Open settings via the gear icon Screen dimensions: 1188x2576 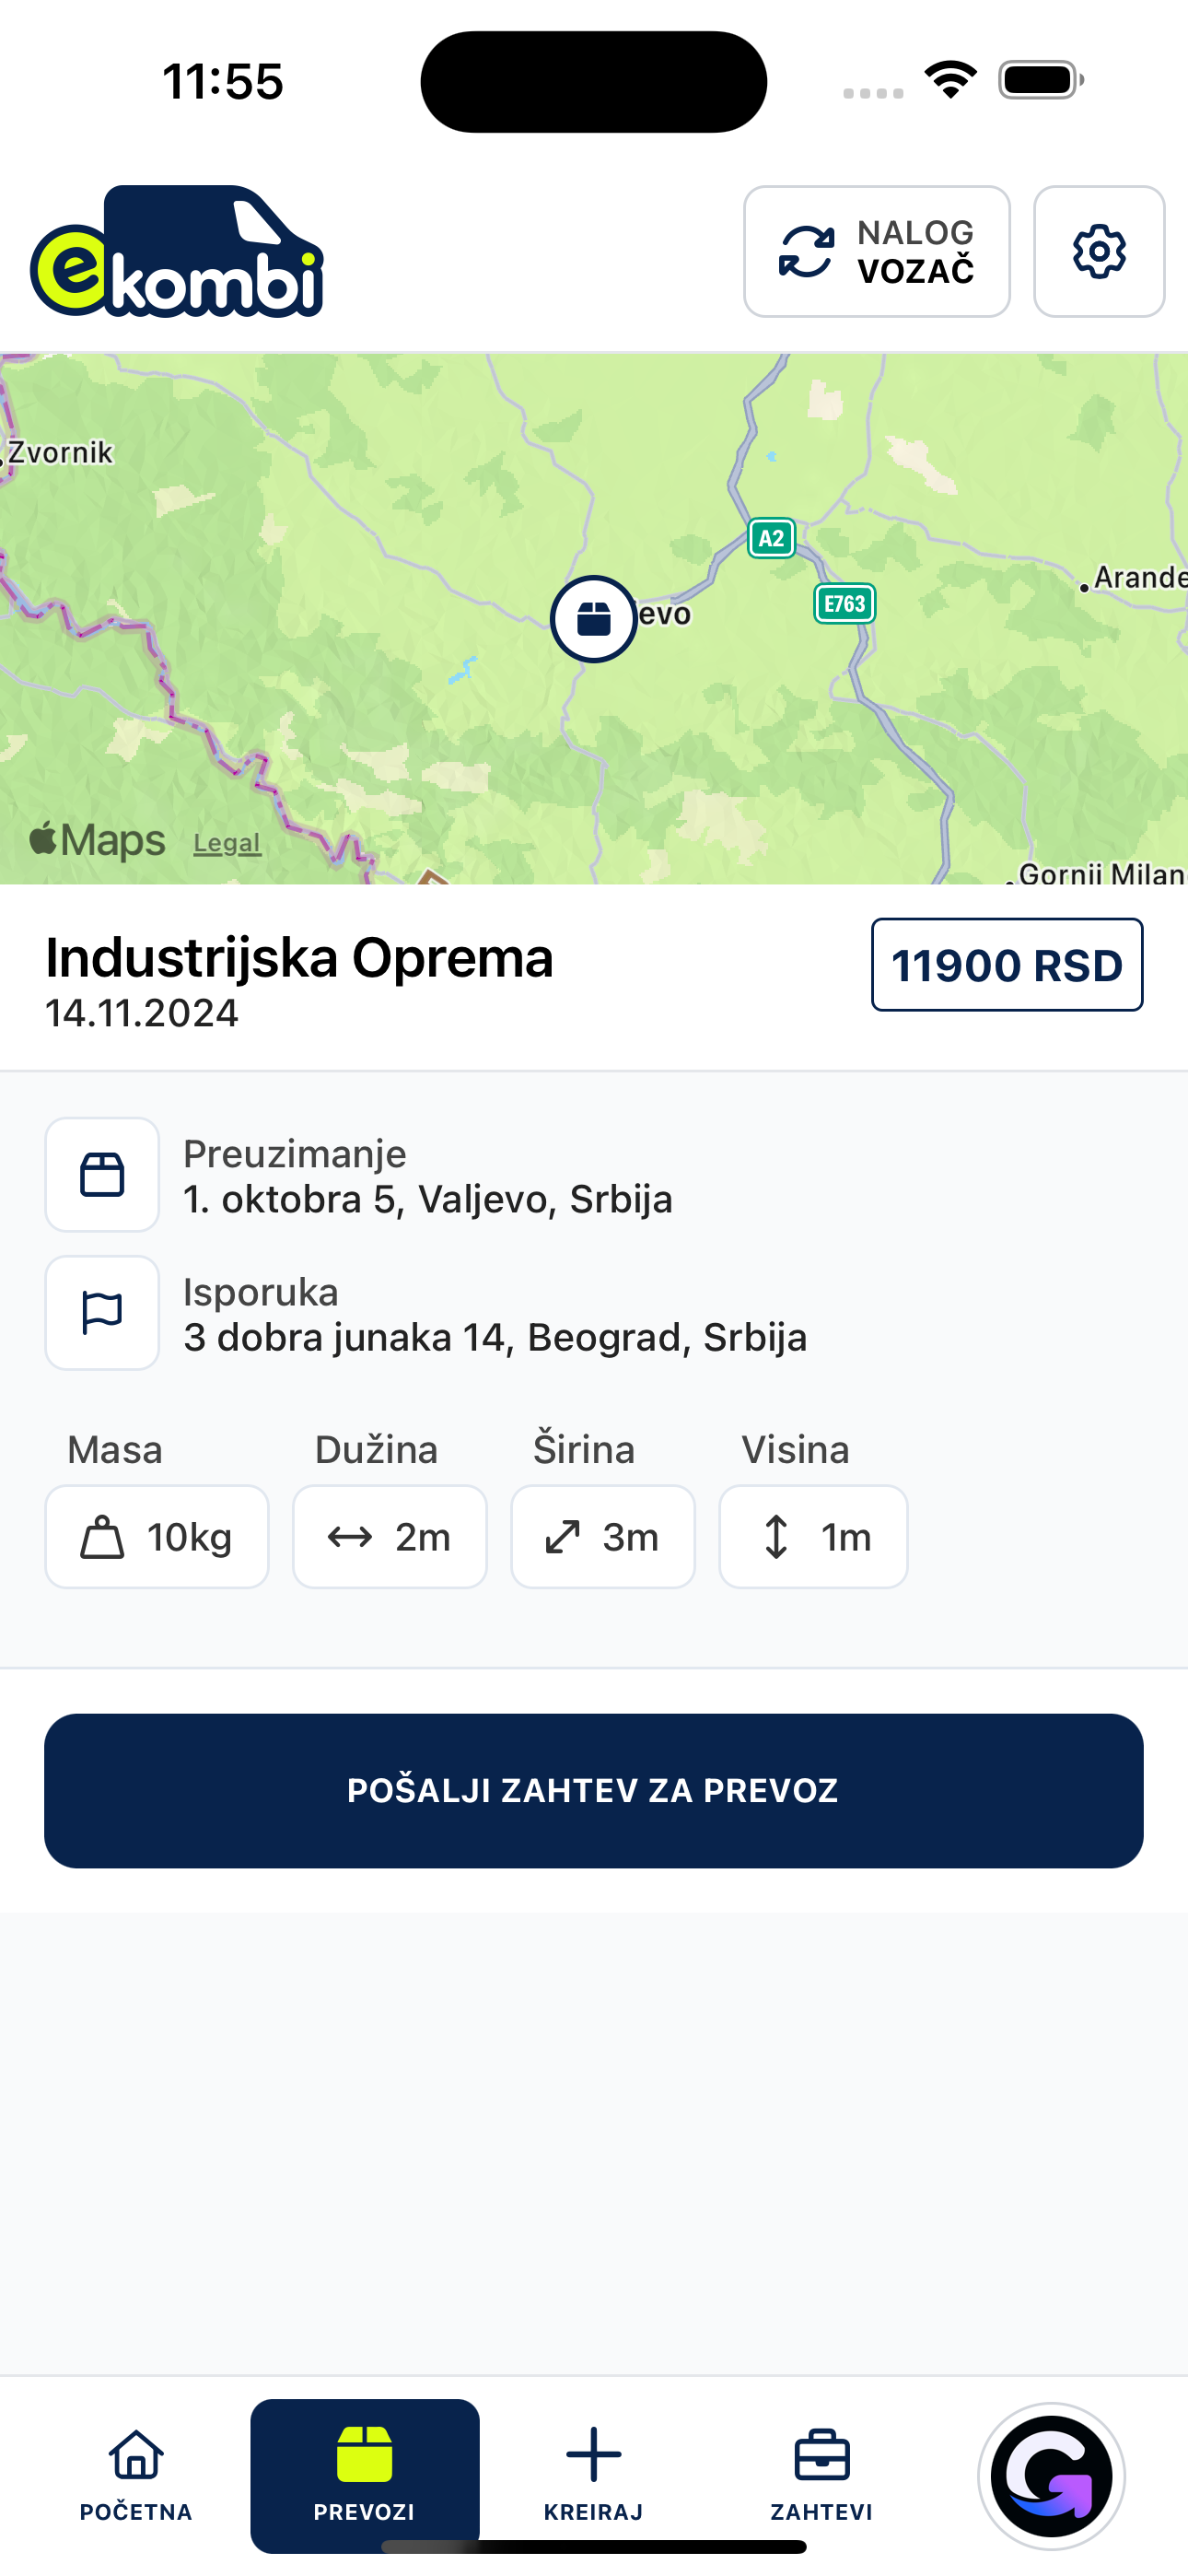[1098, 251]
